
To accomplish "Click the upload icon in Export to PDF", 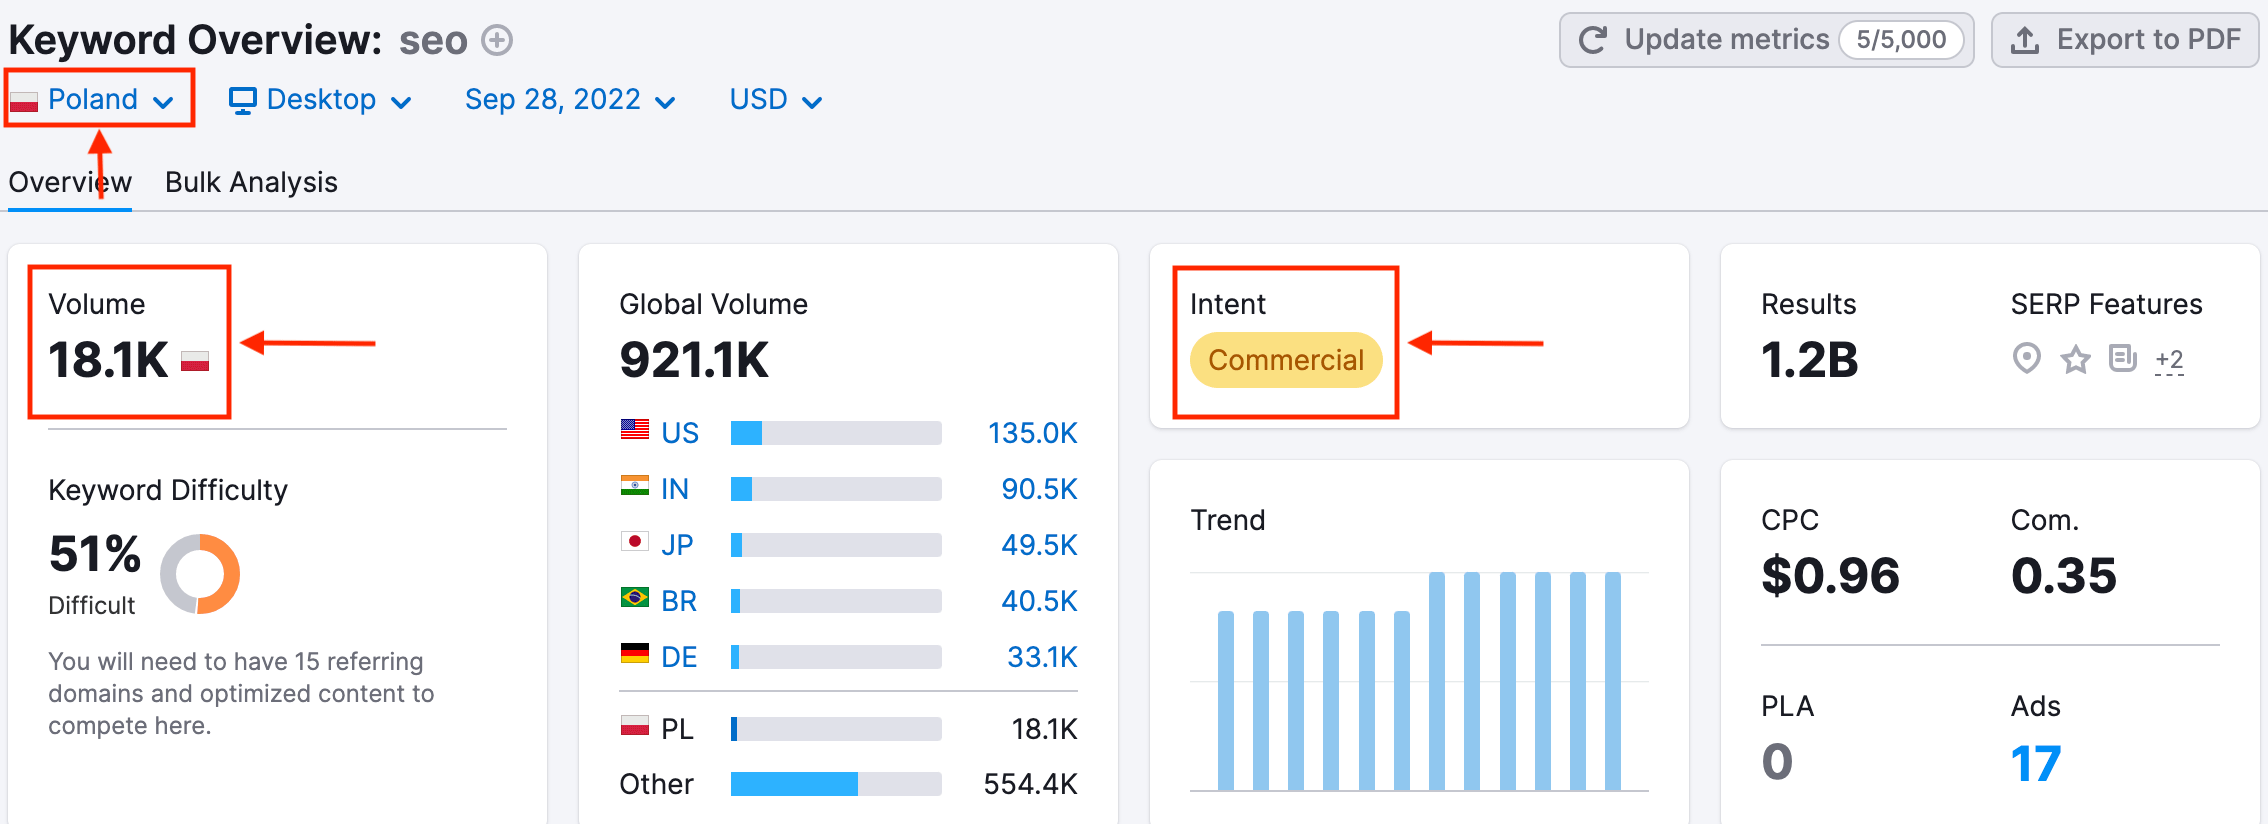I will coord(2025,40).
